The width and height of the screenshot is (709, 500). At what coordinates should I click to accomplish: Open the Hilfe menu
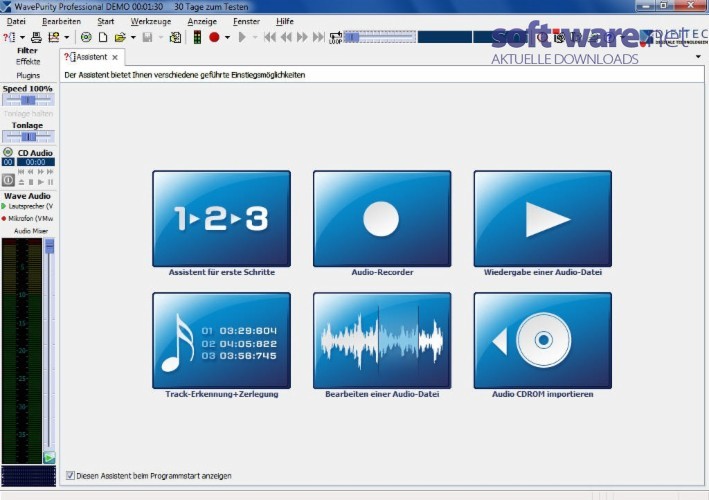[x=285, y=21]
